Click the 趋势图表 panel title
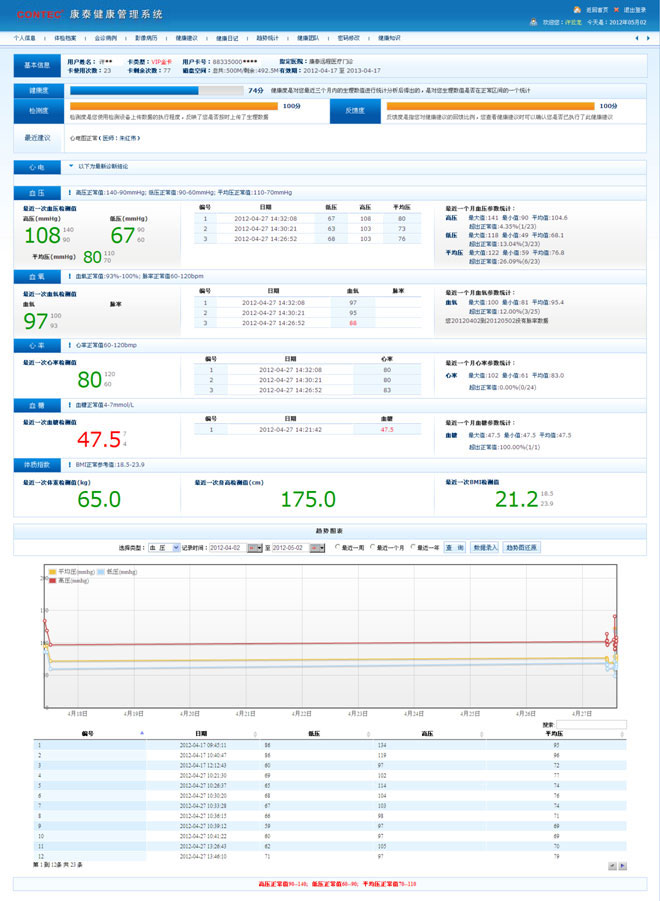Screen dimensions: 660x901 330,531
